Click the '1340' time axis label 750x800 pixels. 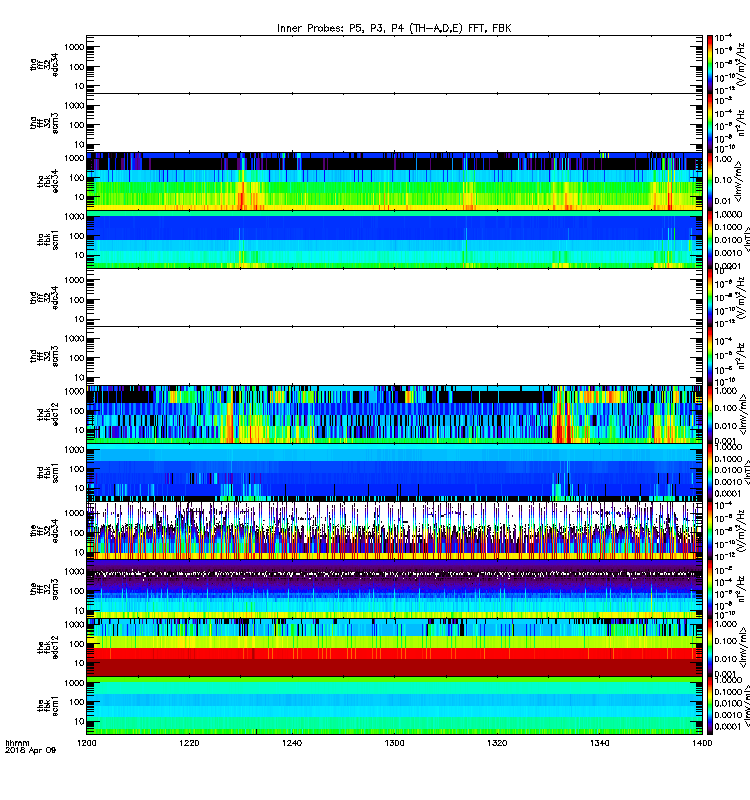point(599,743)
